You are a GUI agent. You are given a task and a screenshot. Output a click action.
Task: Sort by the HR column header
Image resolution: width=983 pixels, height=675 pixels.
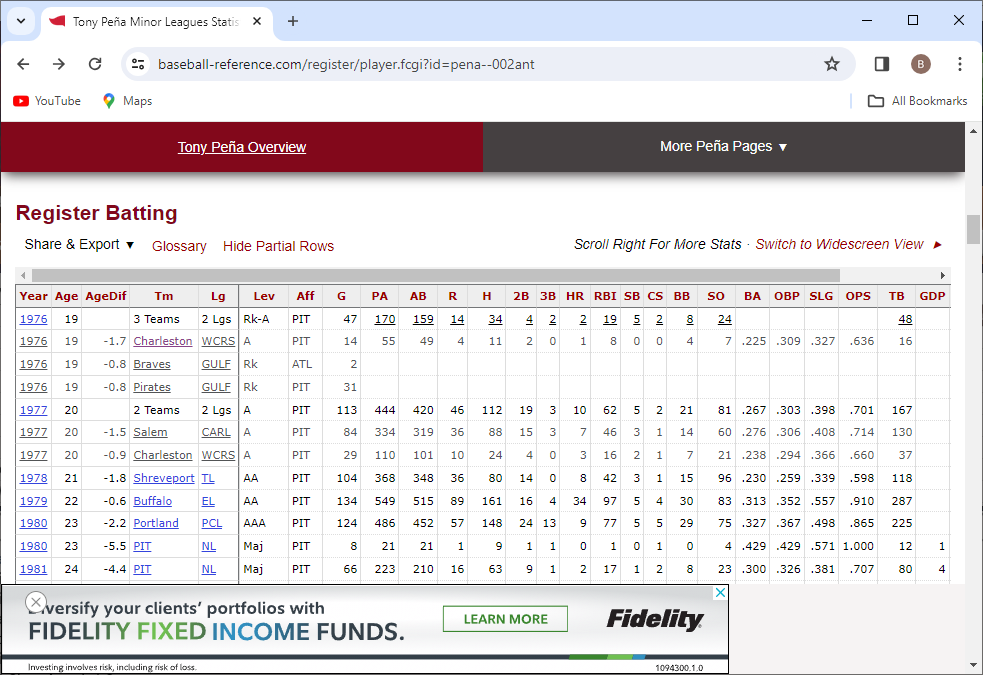click(x=575, y=296)
